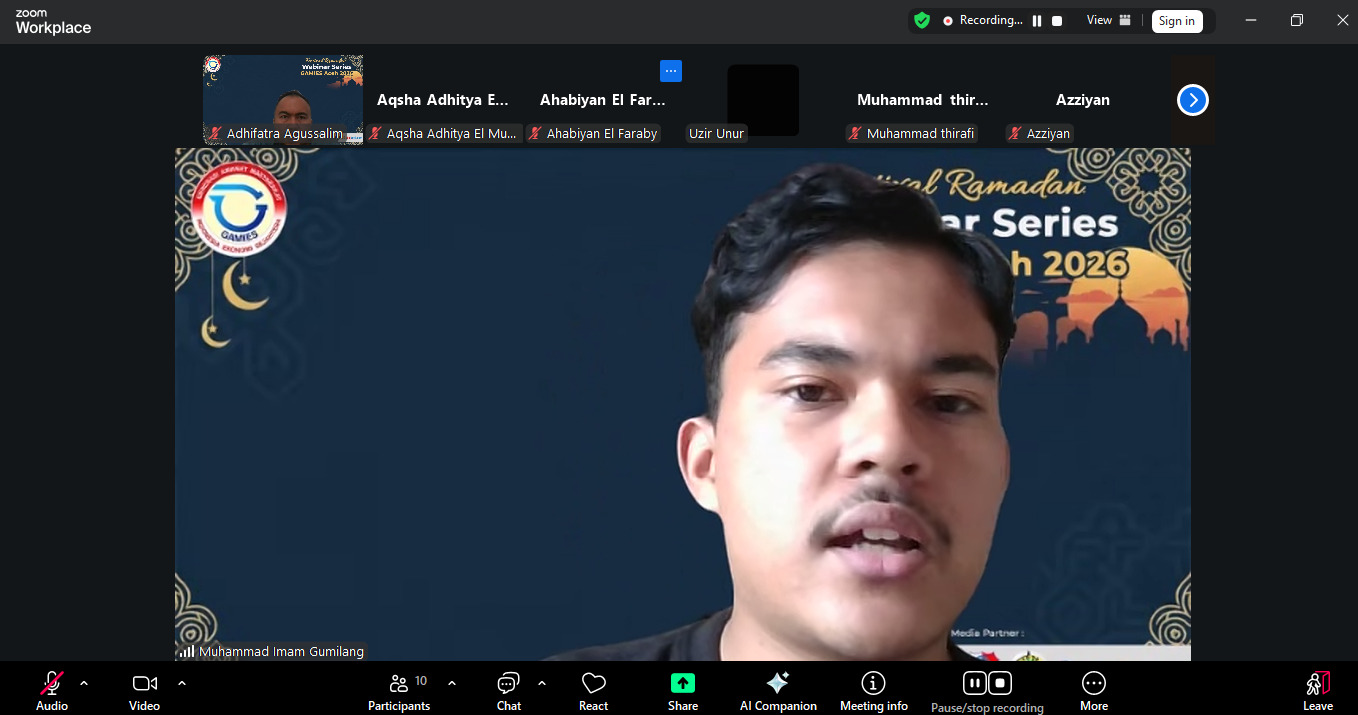Open the More options menu
The width and height of the screenshot is (1358, 715).
[1093, 684]
